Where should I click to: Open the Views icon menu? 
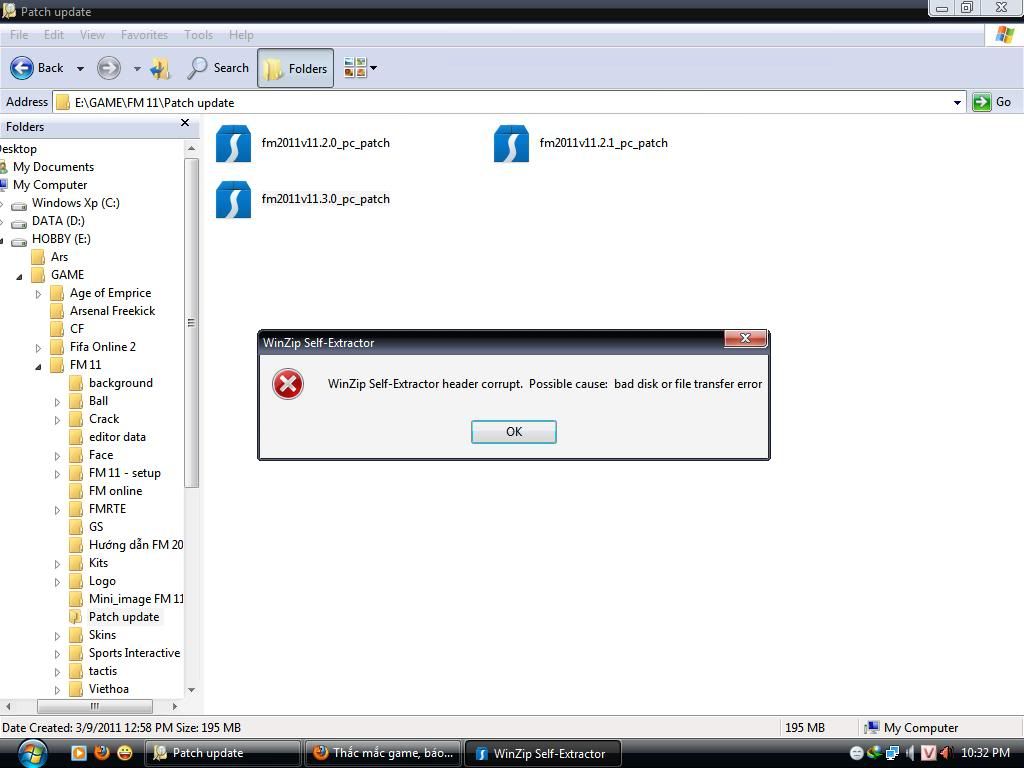(360, 68)
